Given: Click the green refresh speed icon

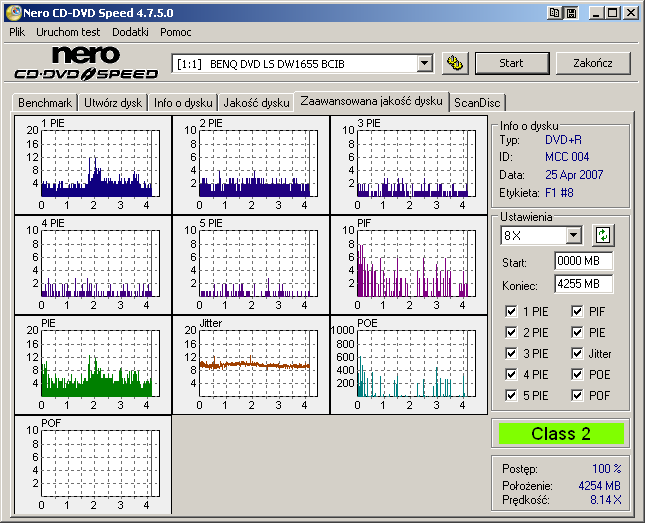Looking at the screenshot, I should coord(602,235).
